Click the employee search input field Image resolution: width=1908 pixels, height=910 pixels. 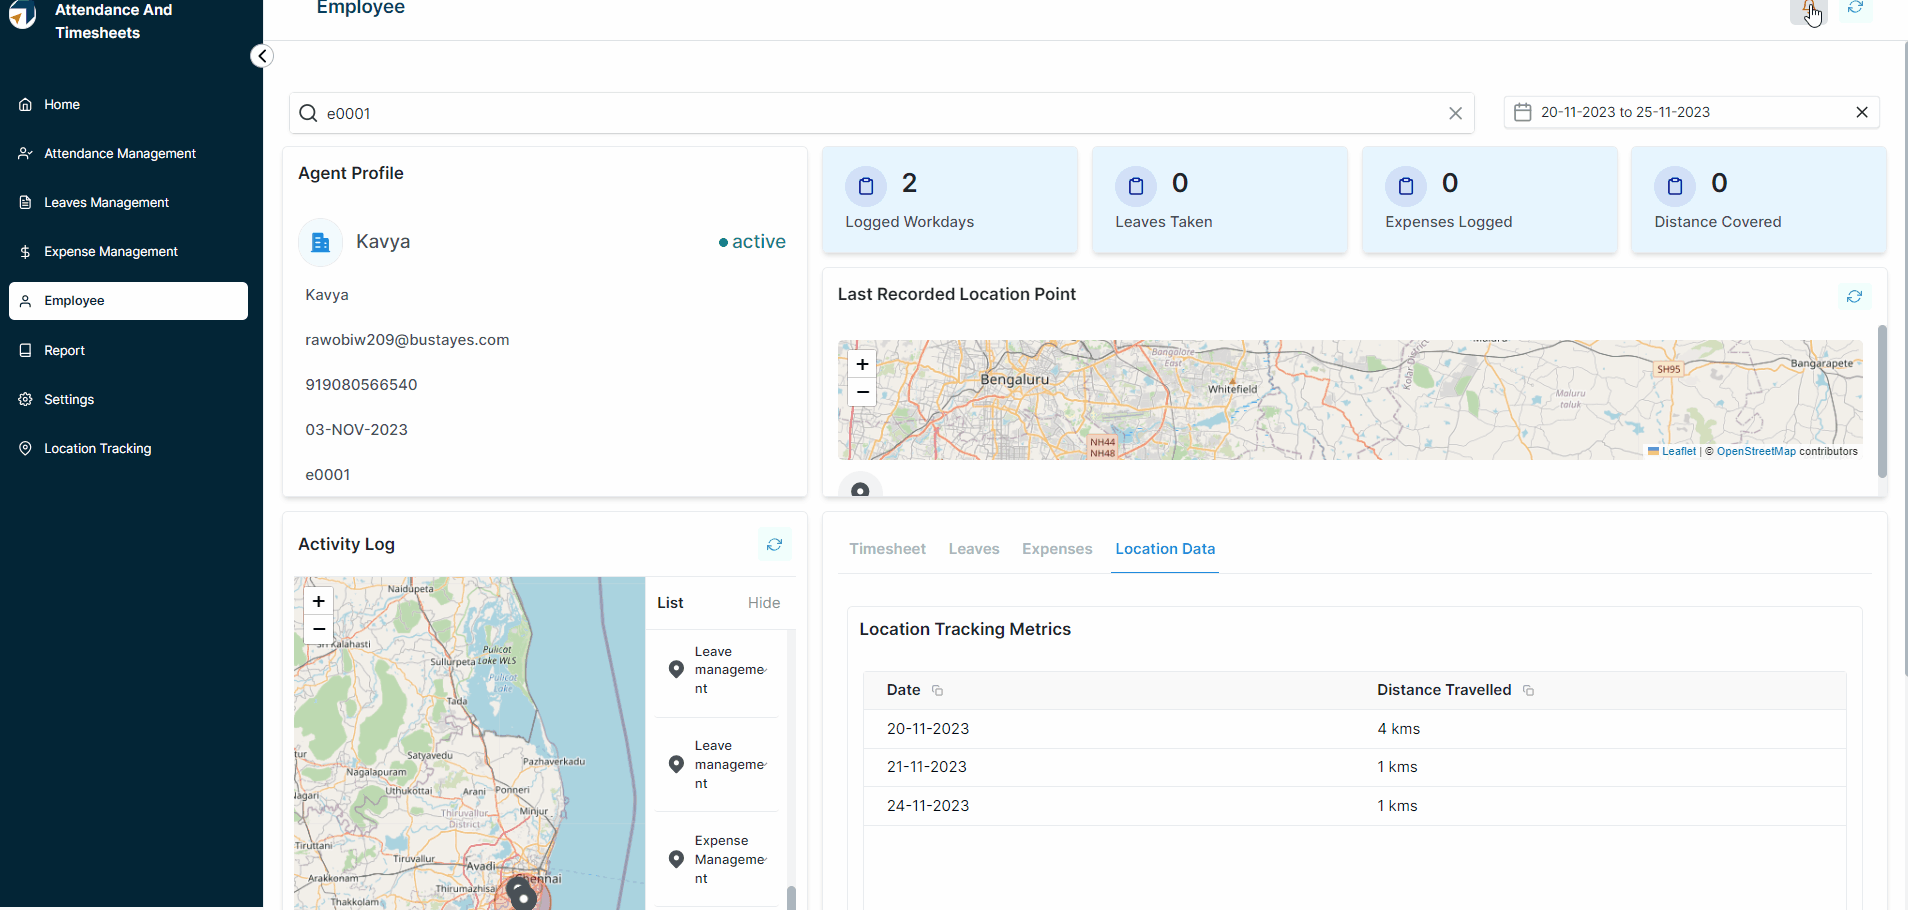pos(880,114)
